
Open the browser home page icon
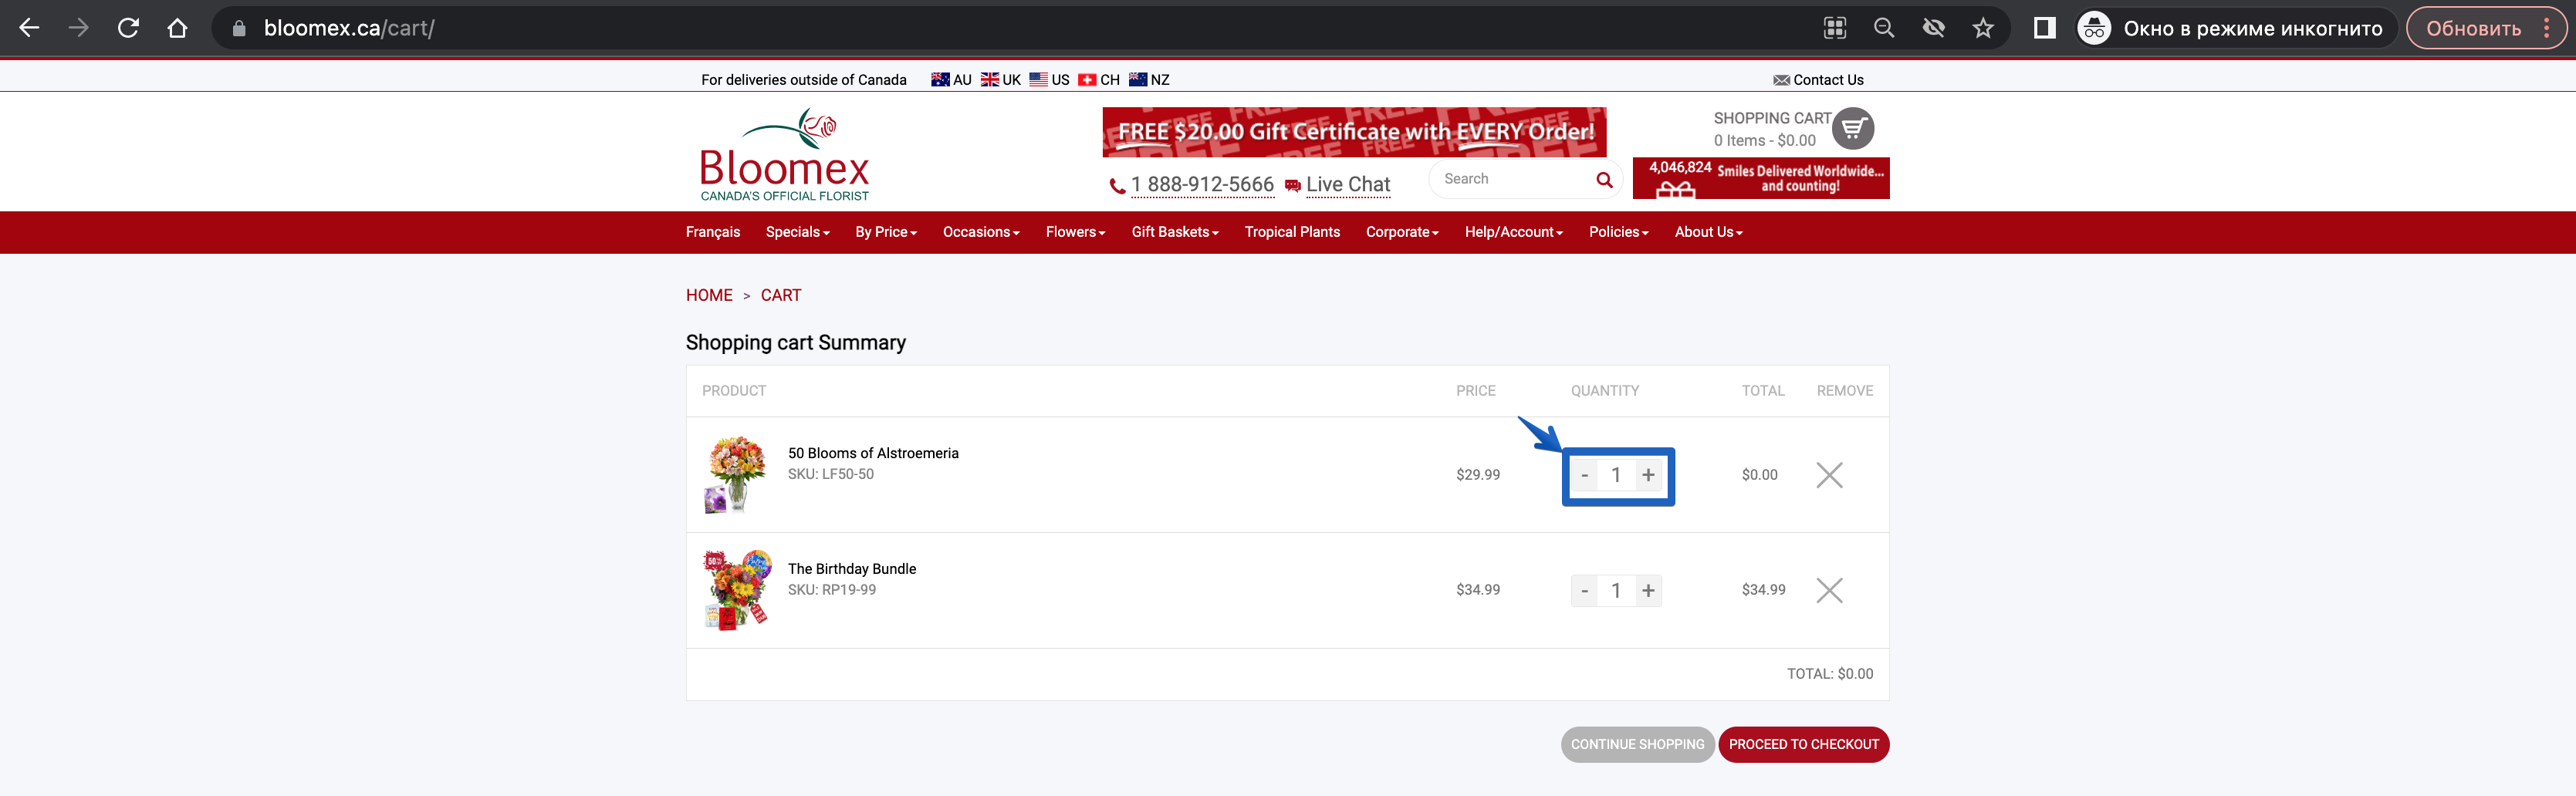click(x=177, y=28)
